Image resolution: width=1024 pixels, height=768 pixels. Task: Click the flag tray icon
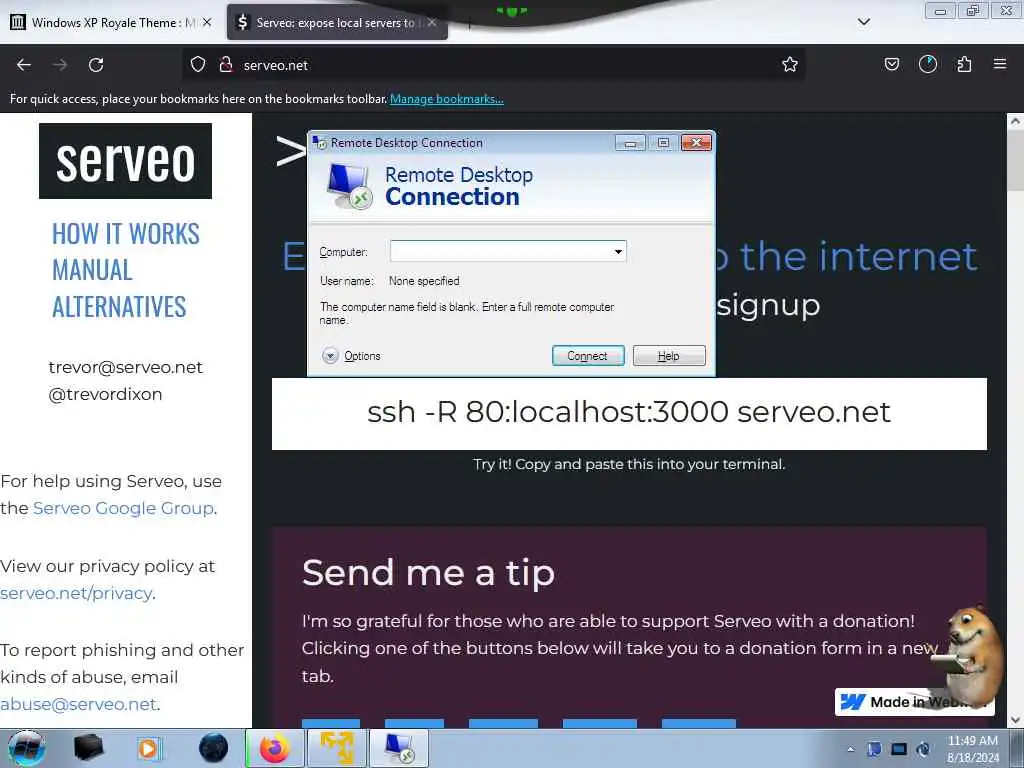[874, 749]
